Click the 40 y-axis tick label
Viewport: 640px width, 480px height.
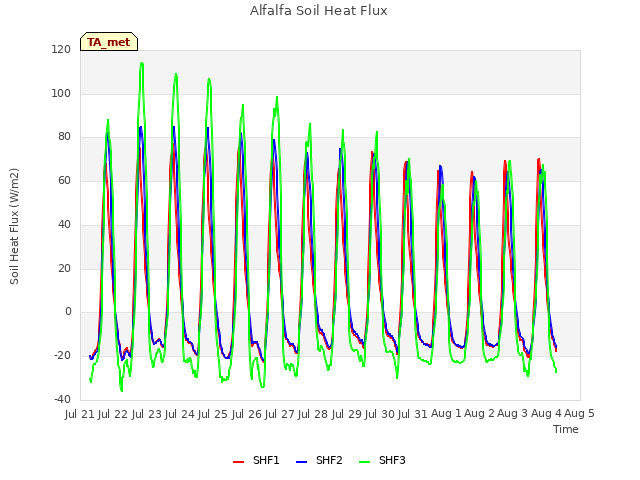coord(64,224)
